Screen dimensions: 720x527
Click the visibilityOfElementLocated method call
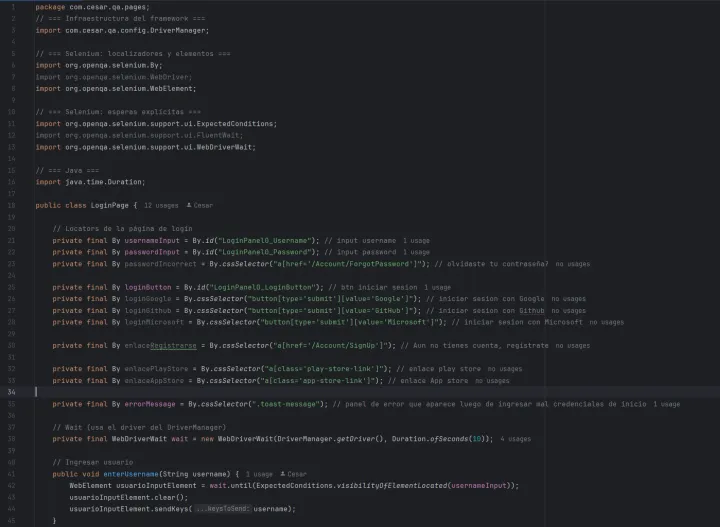pyautogui.click(x=392, y=486)
